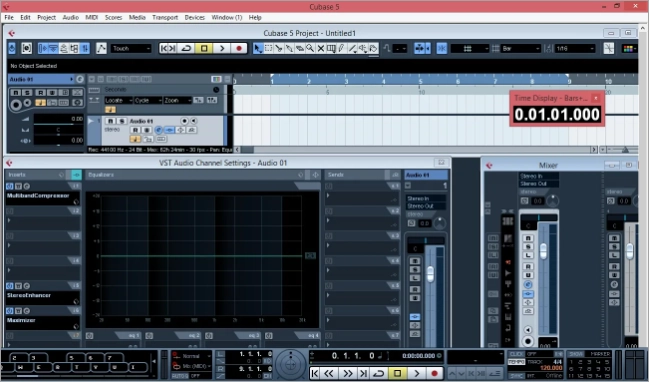This screenshot has height=382, width=649.
Task: Open the Devices menu
Action: (x=195, y=17)
